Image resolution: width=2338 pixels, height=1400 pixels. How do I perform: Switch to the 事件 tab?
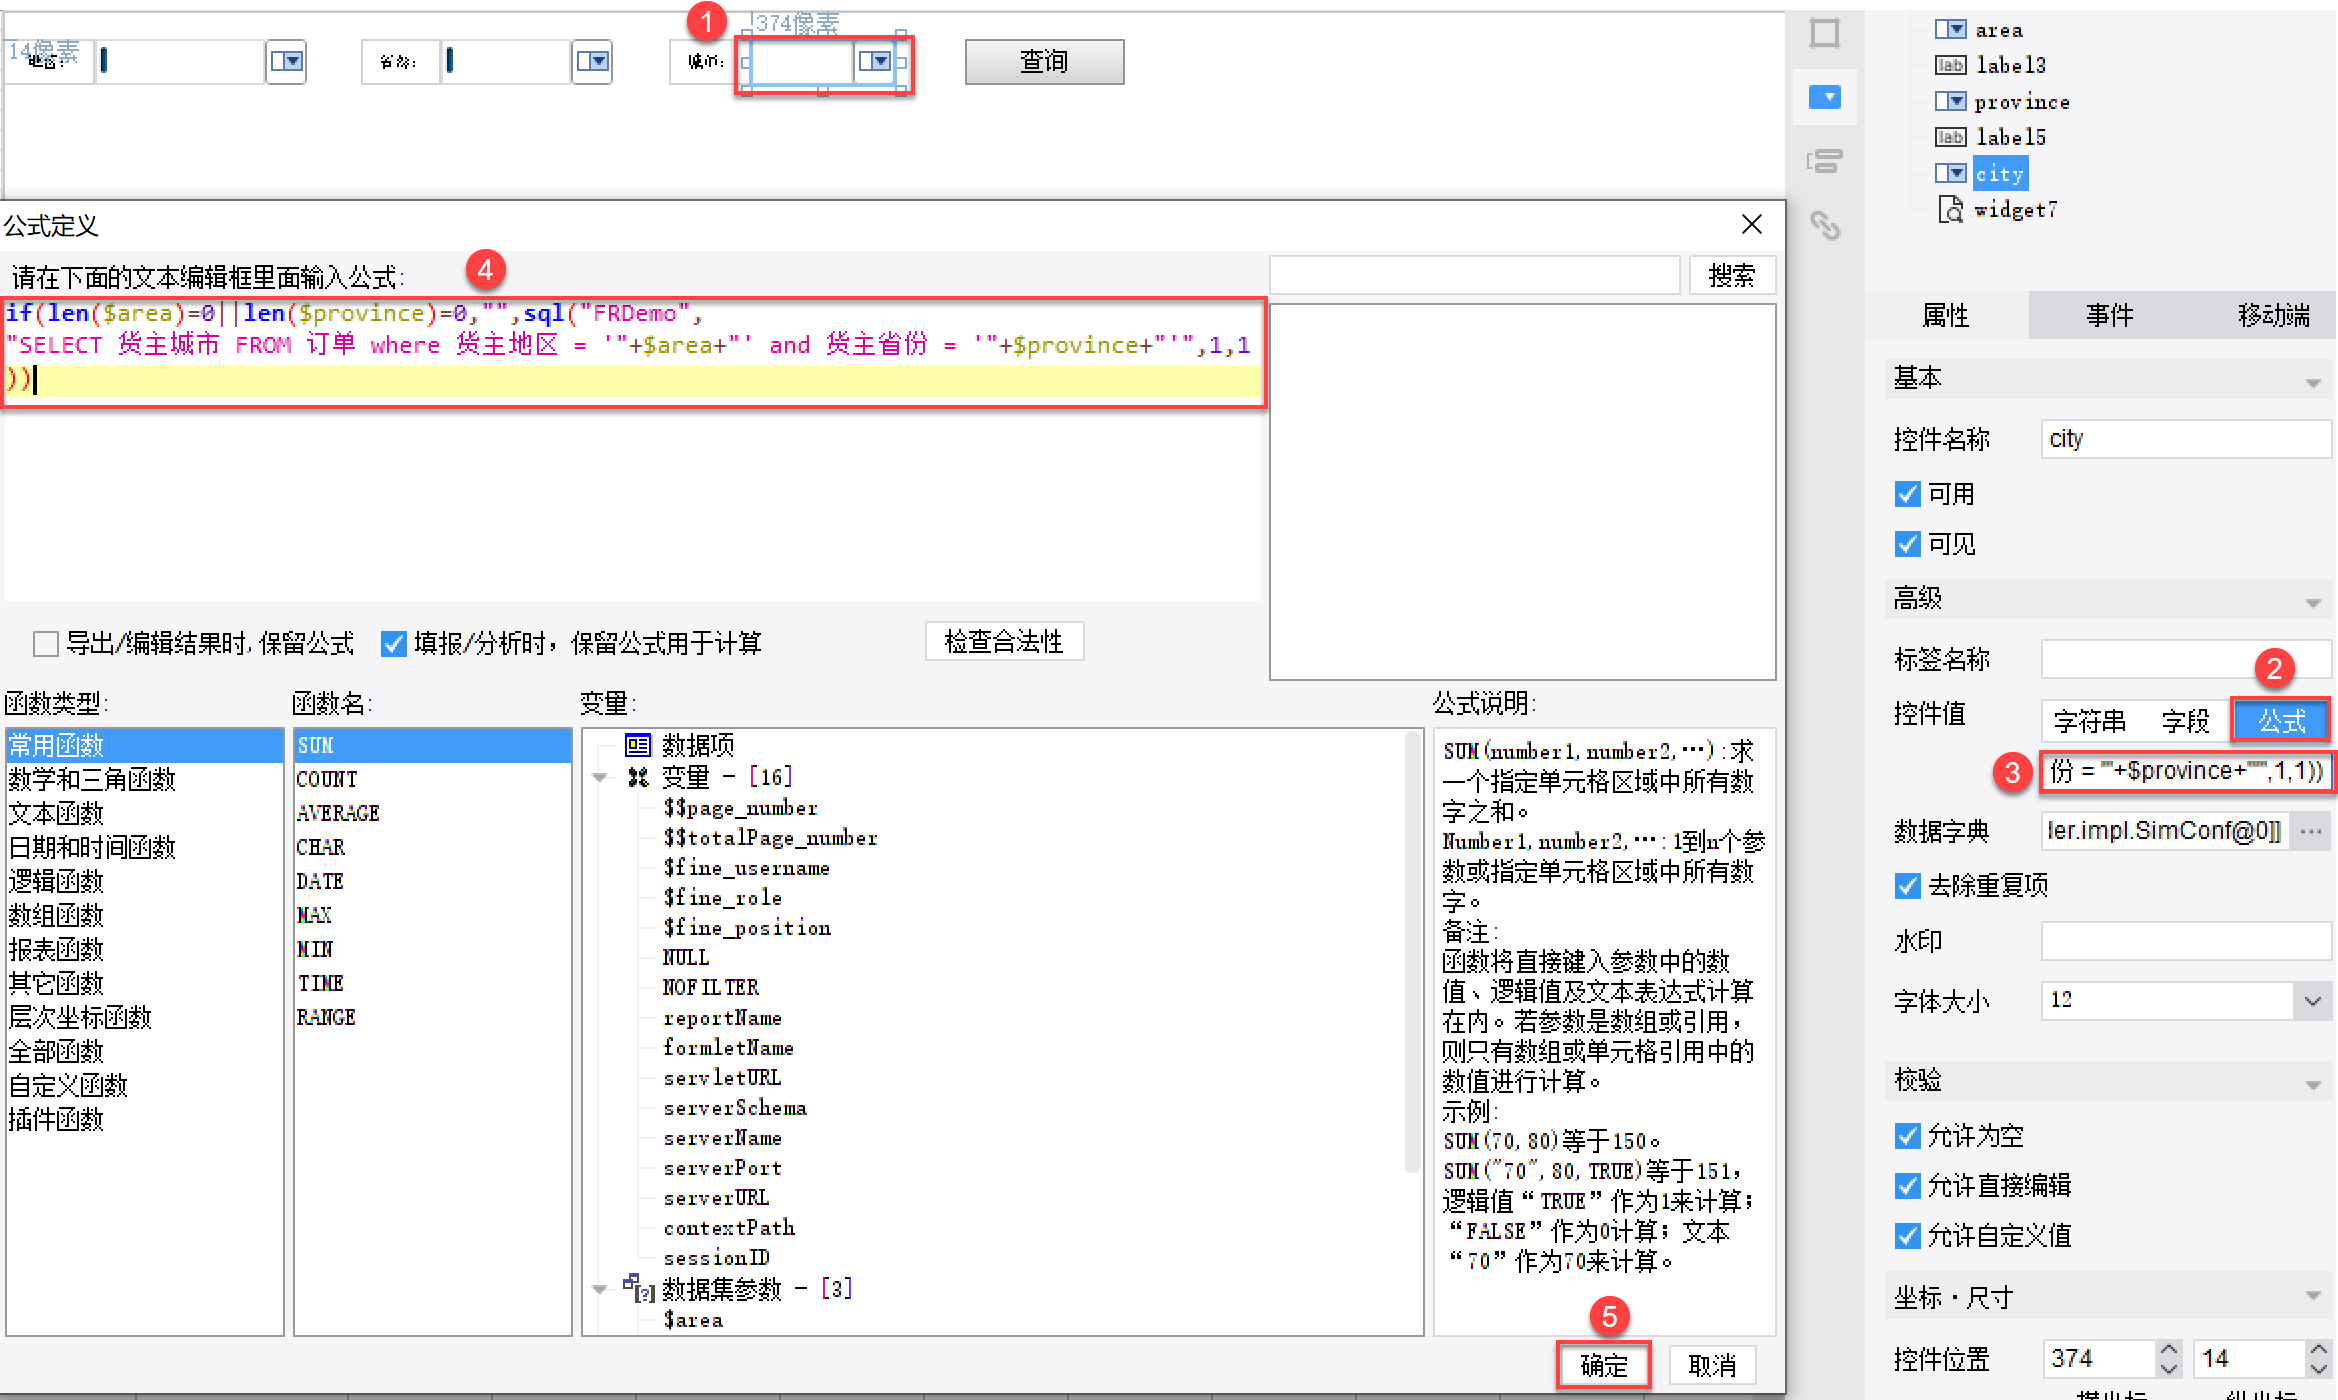pos(2109,316)
